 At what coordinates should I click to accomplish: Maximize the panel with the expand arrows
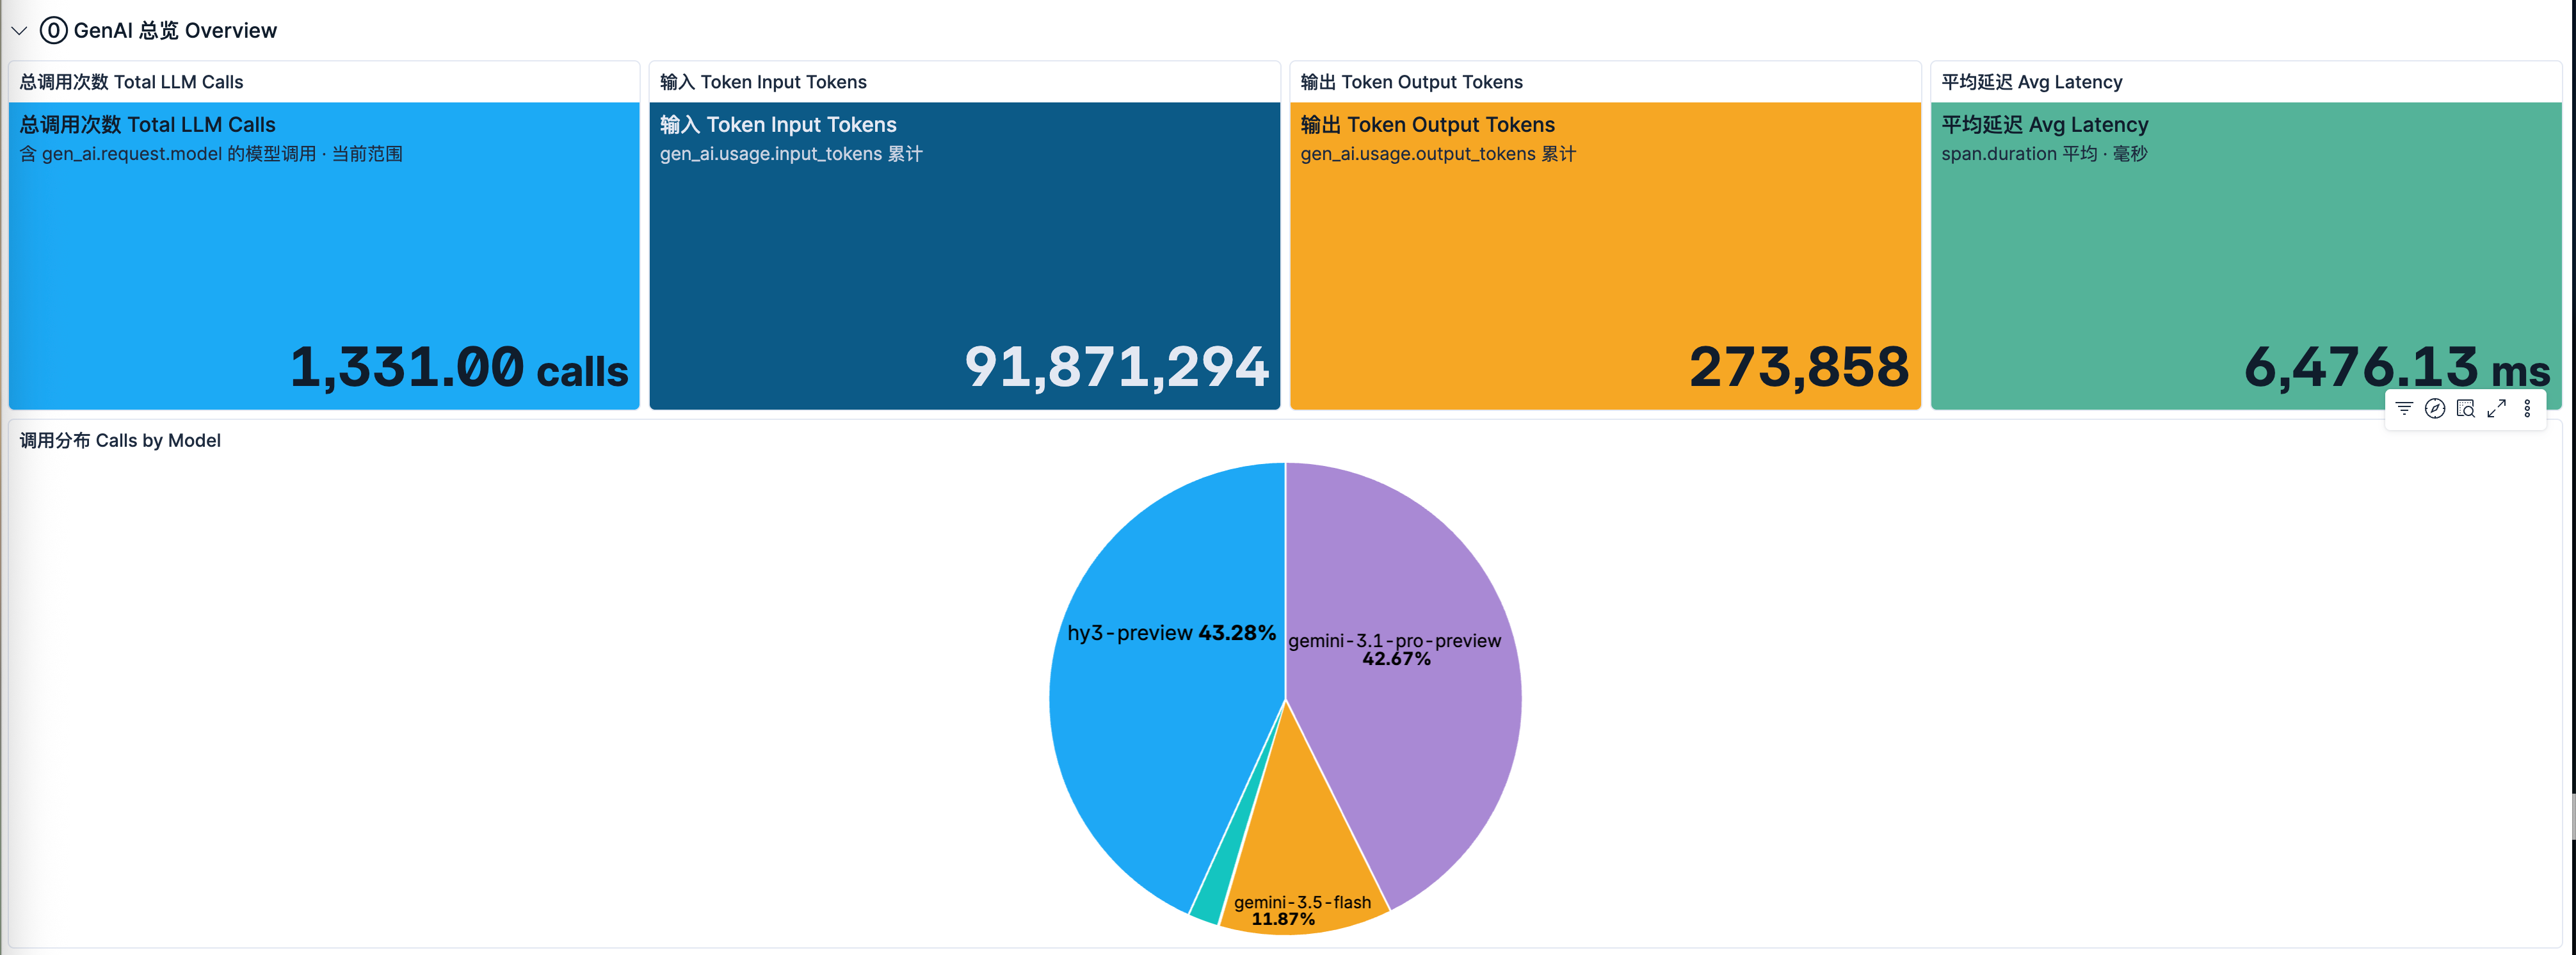click(2497, 408)
